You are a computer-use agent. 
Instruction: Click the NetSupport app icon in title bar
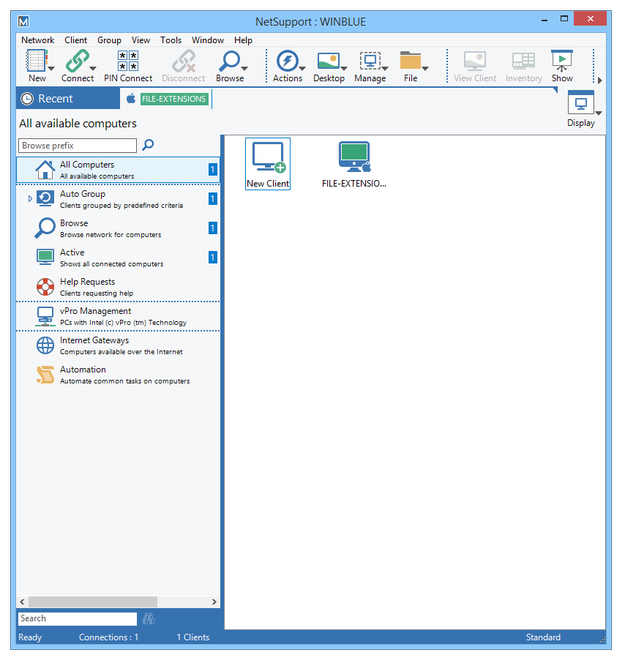pyautogui.click(x=24, y=21)
